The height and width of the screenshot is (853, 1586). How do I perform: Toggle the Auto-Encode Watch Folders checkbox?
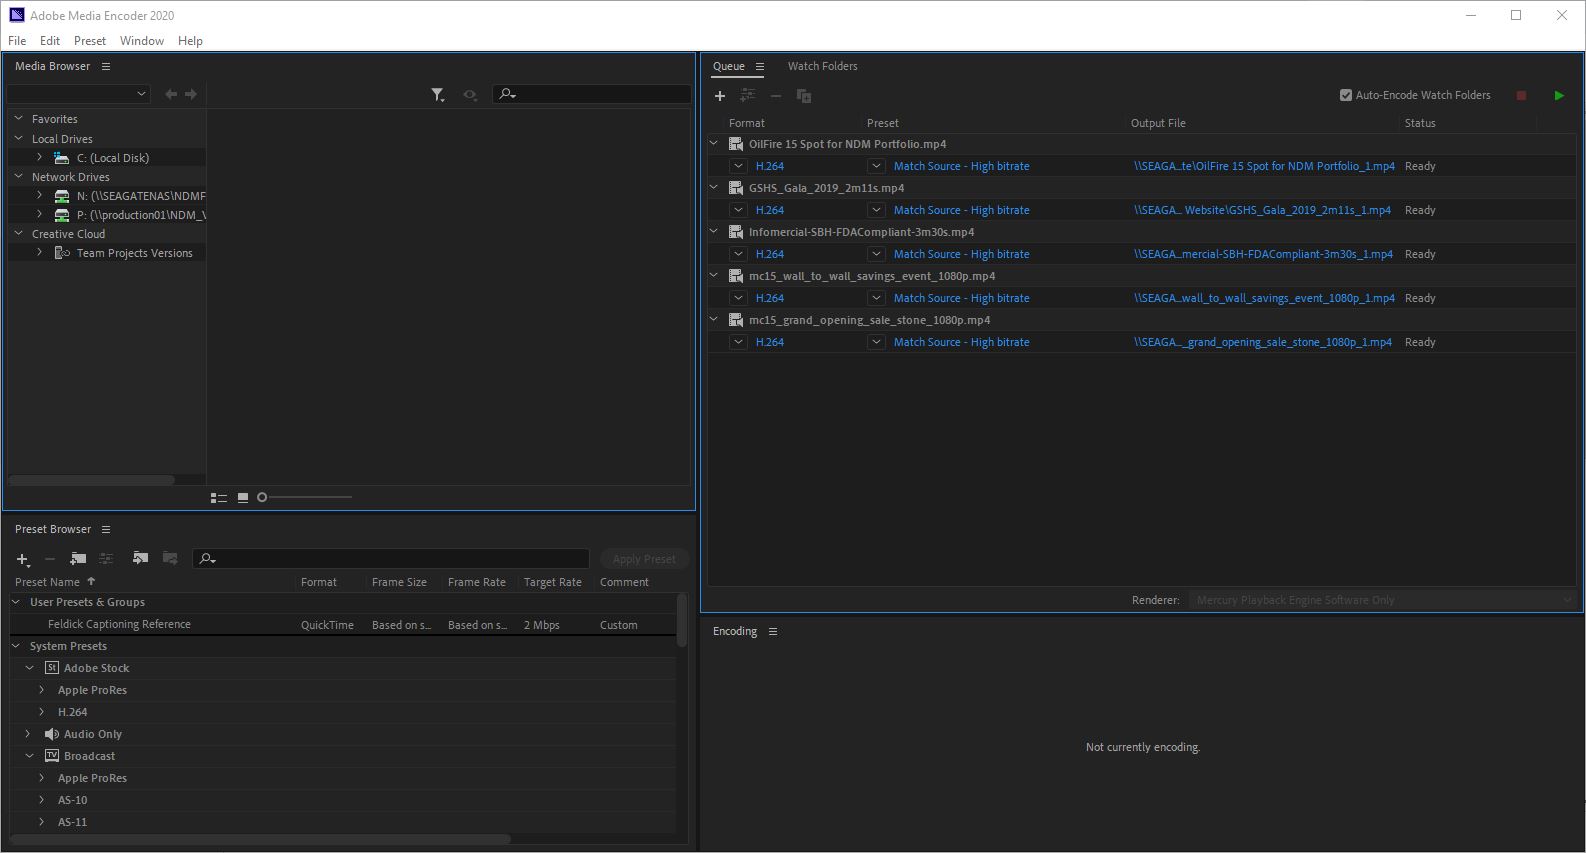tap(1346, 96)
